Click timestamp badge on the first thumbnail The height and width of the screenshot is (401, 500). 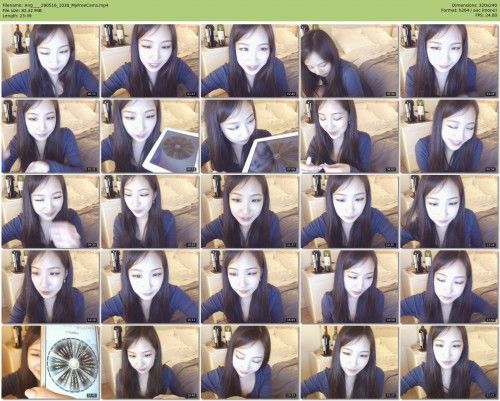(92, 94)
